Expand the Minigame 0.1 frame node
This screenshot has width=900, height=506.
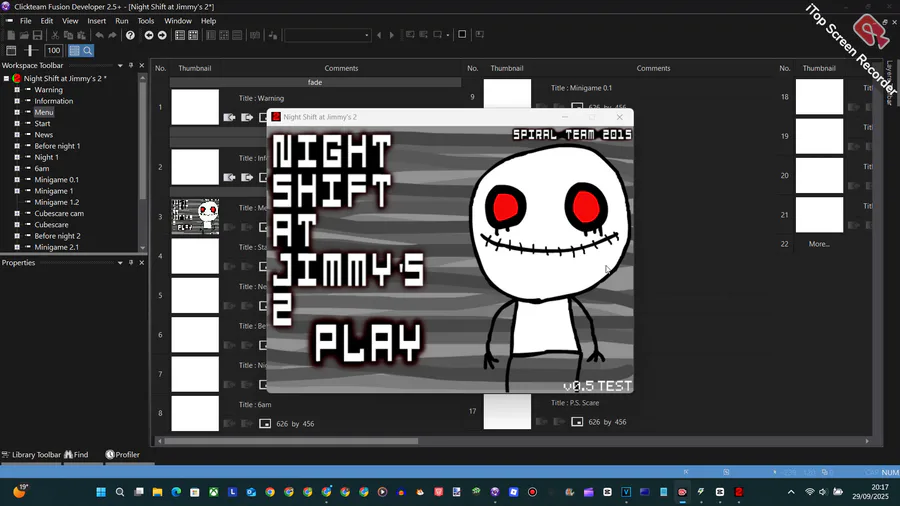pos(17,180)
